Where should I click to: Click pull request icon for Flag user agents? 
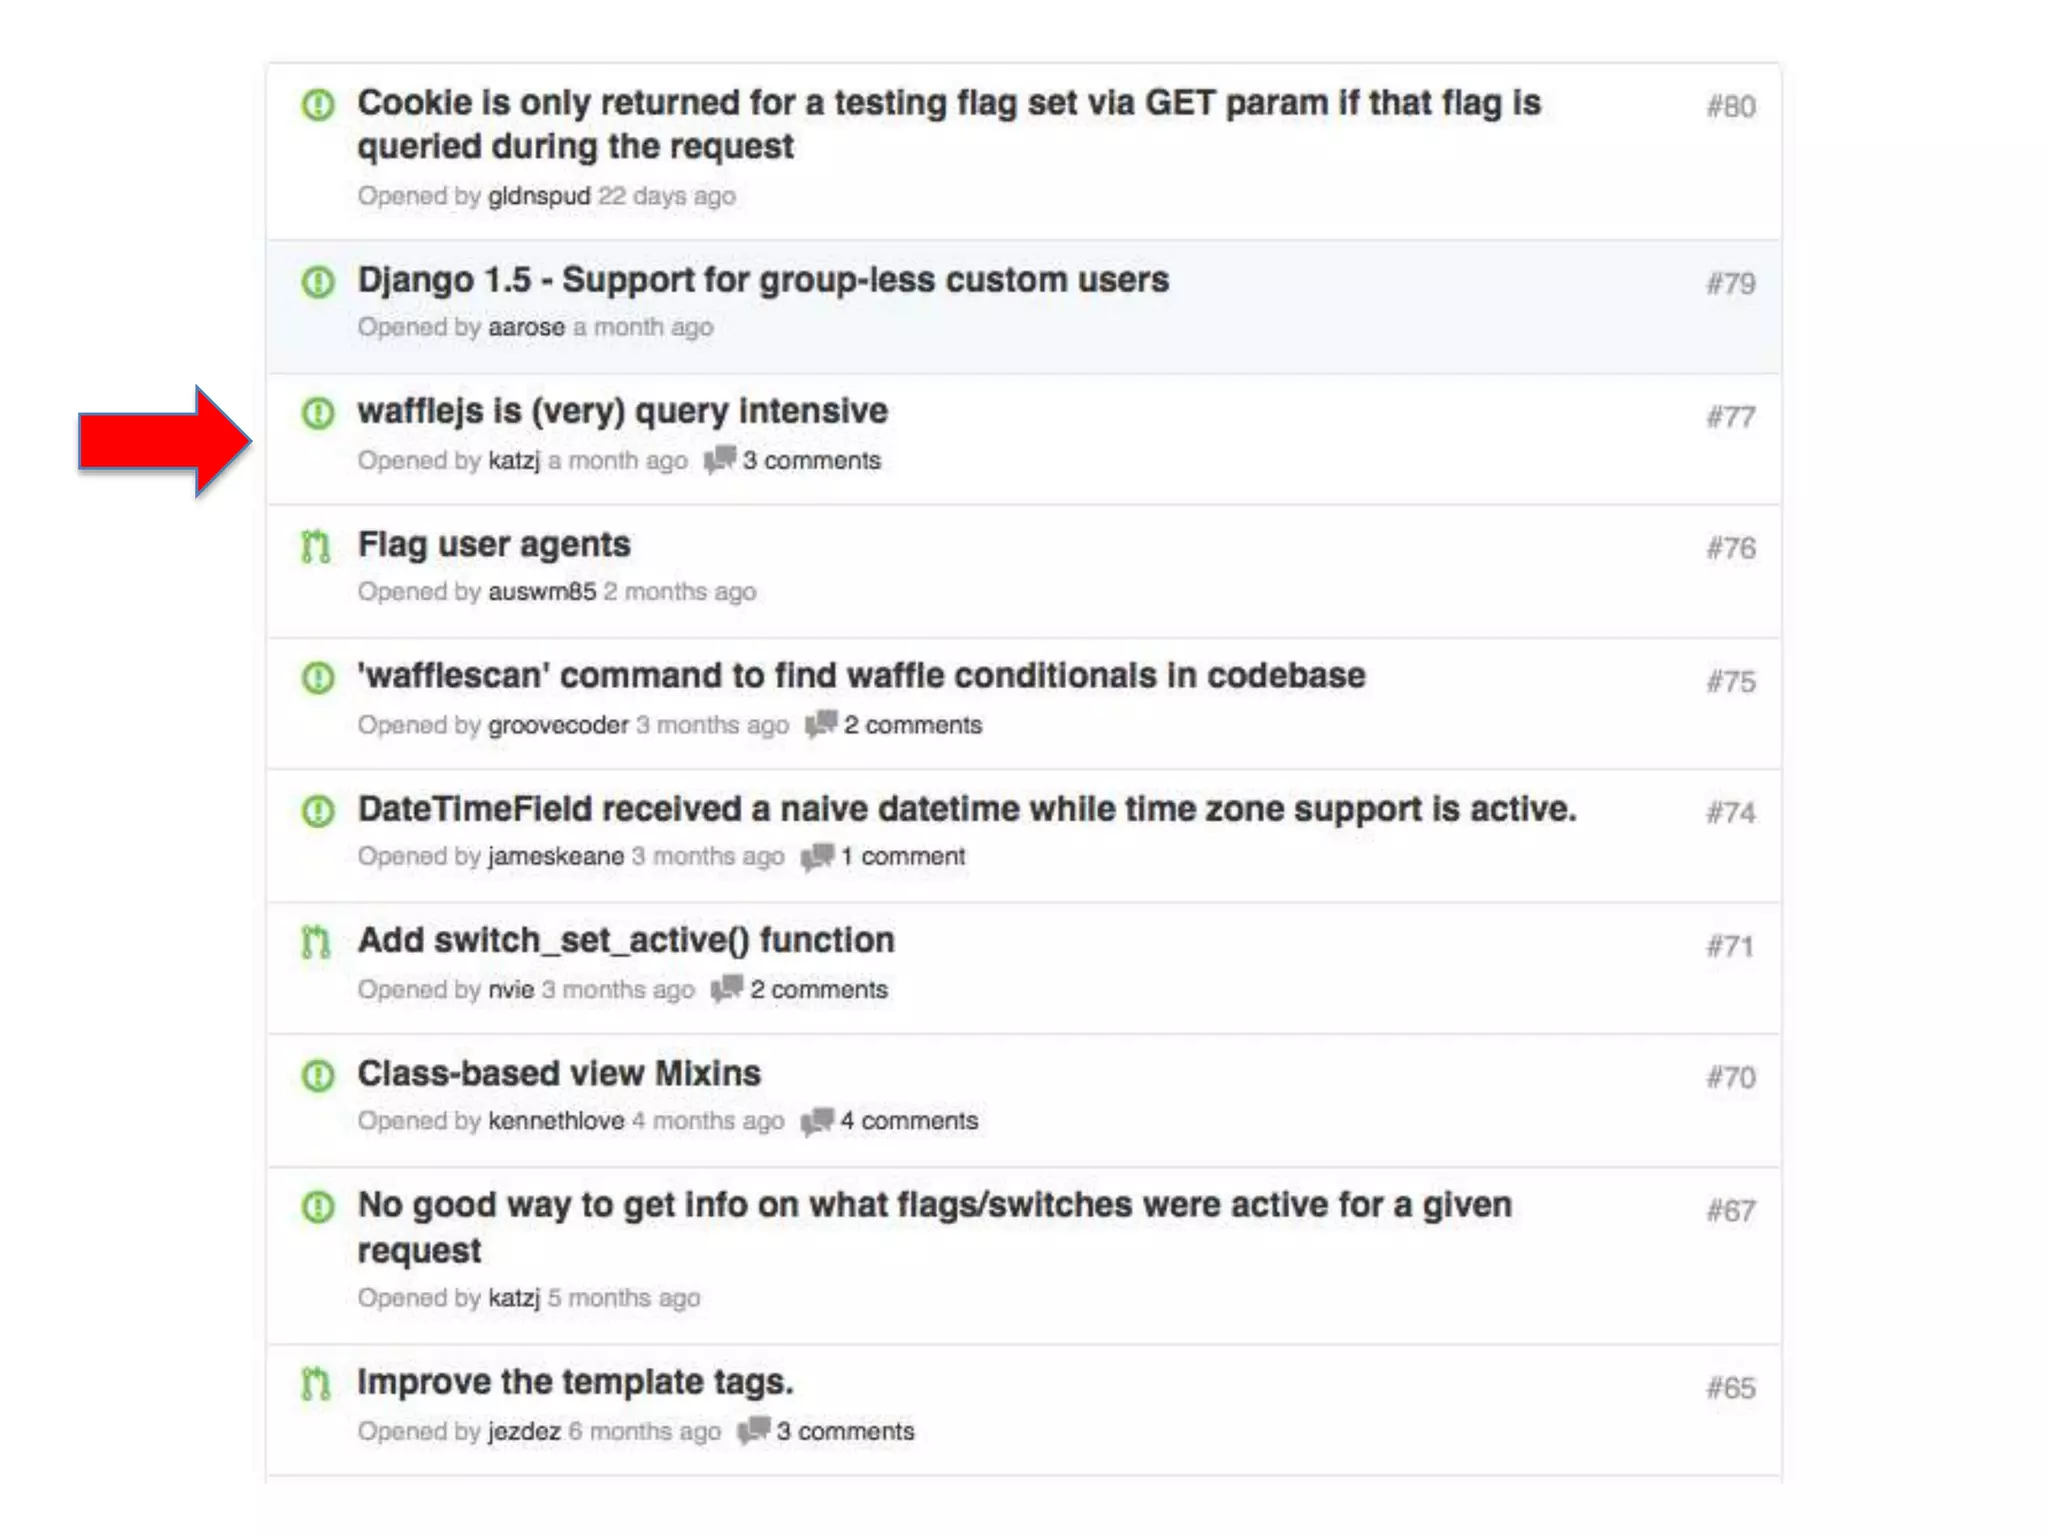coord(316,547)
